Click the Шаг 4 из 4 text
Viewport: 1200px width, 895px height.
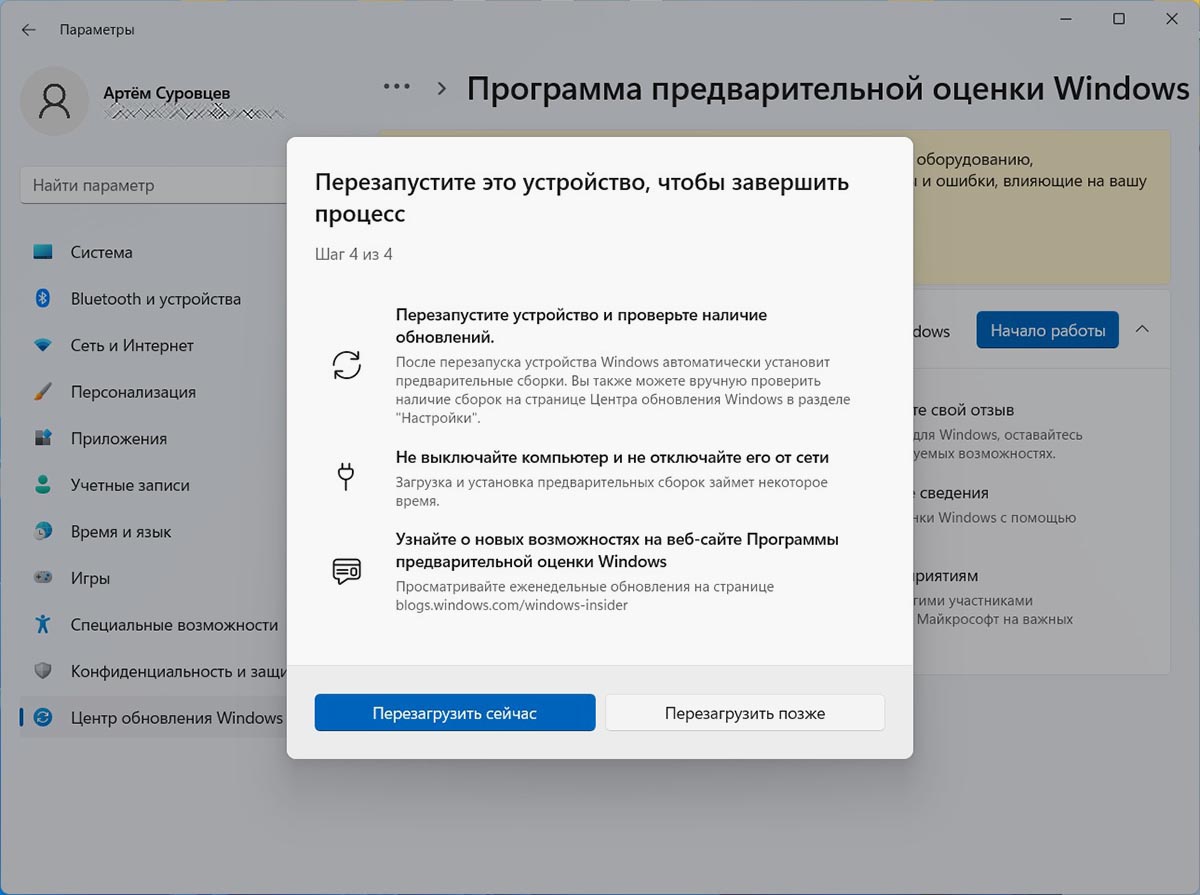click(354, 254)
